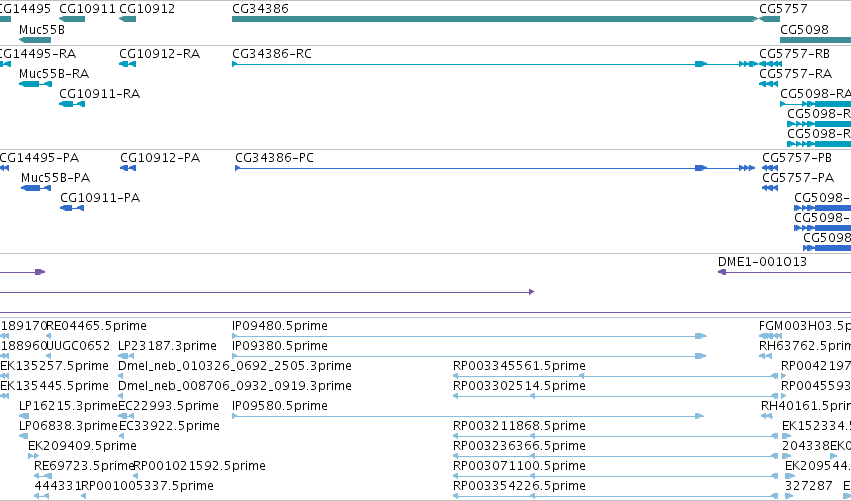Click the EK135257.5prime EST label
The image size is (851, 501).
tap(54, 366)
